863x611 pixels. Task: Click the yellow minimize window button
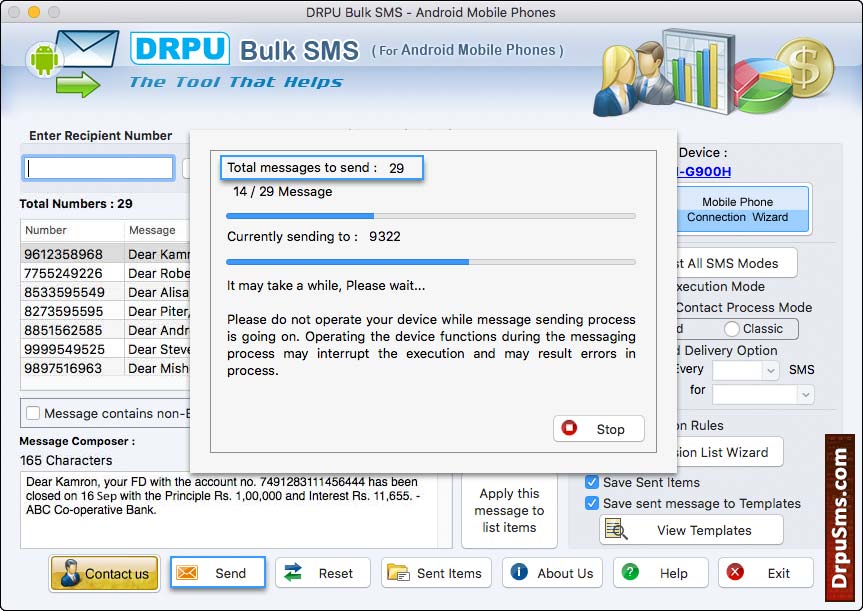(34, 12)
